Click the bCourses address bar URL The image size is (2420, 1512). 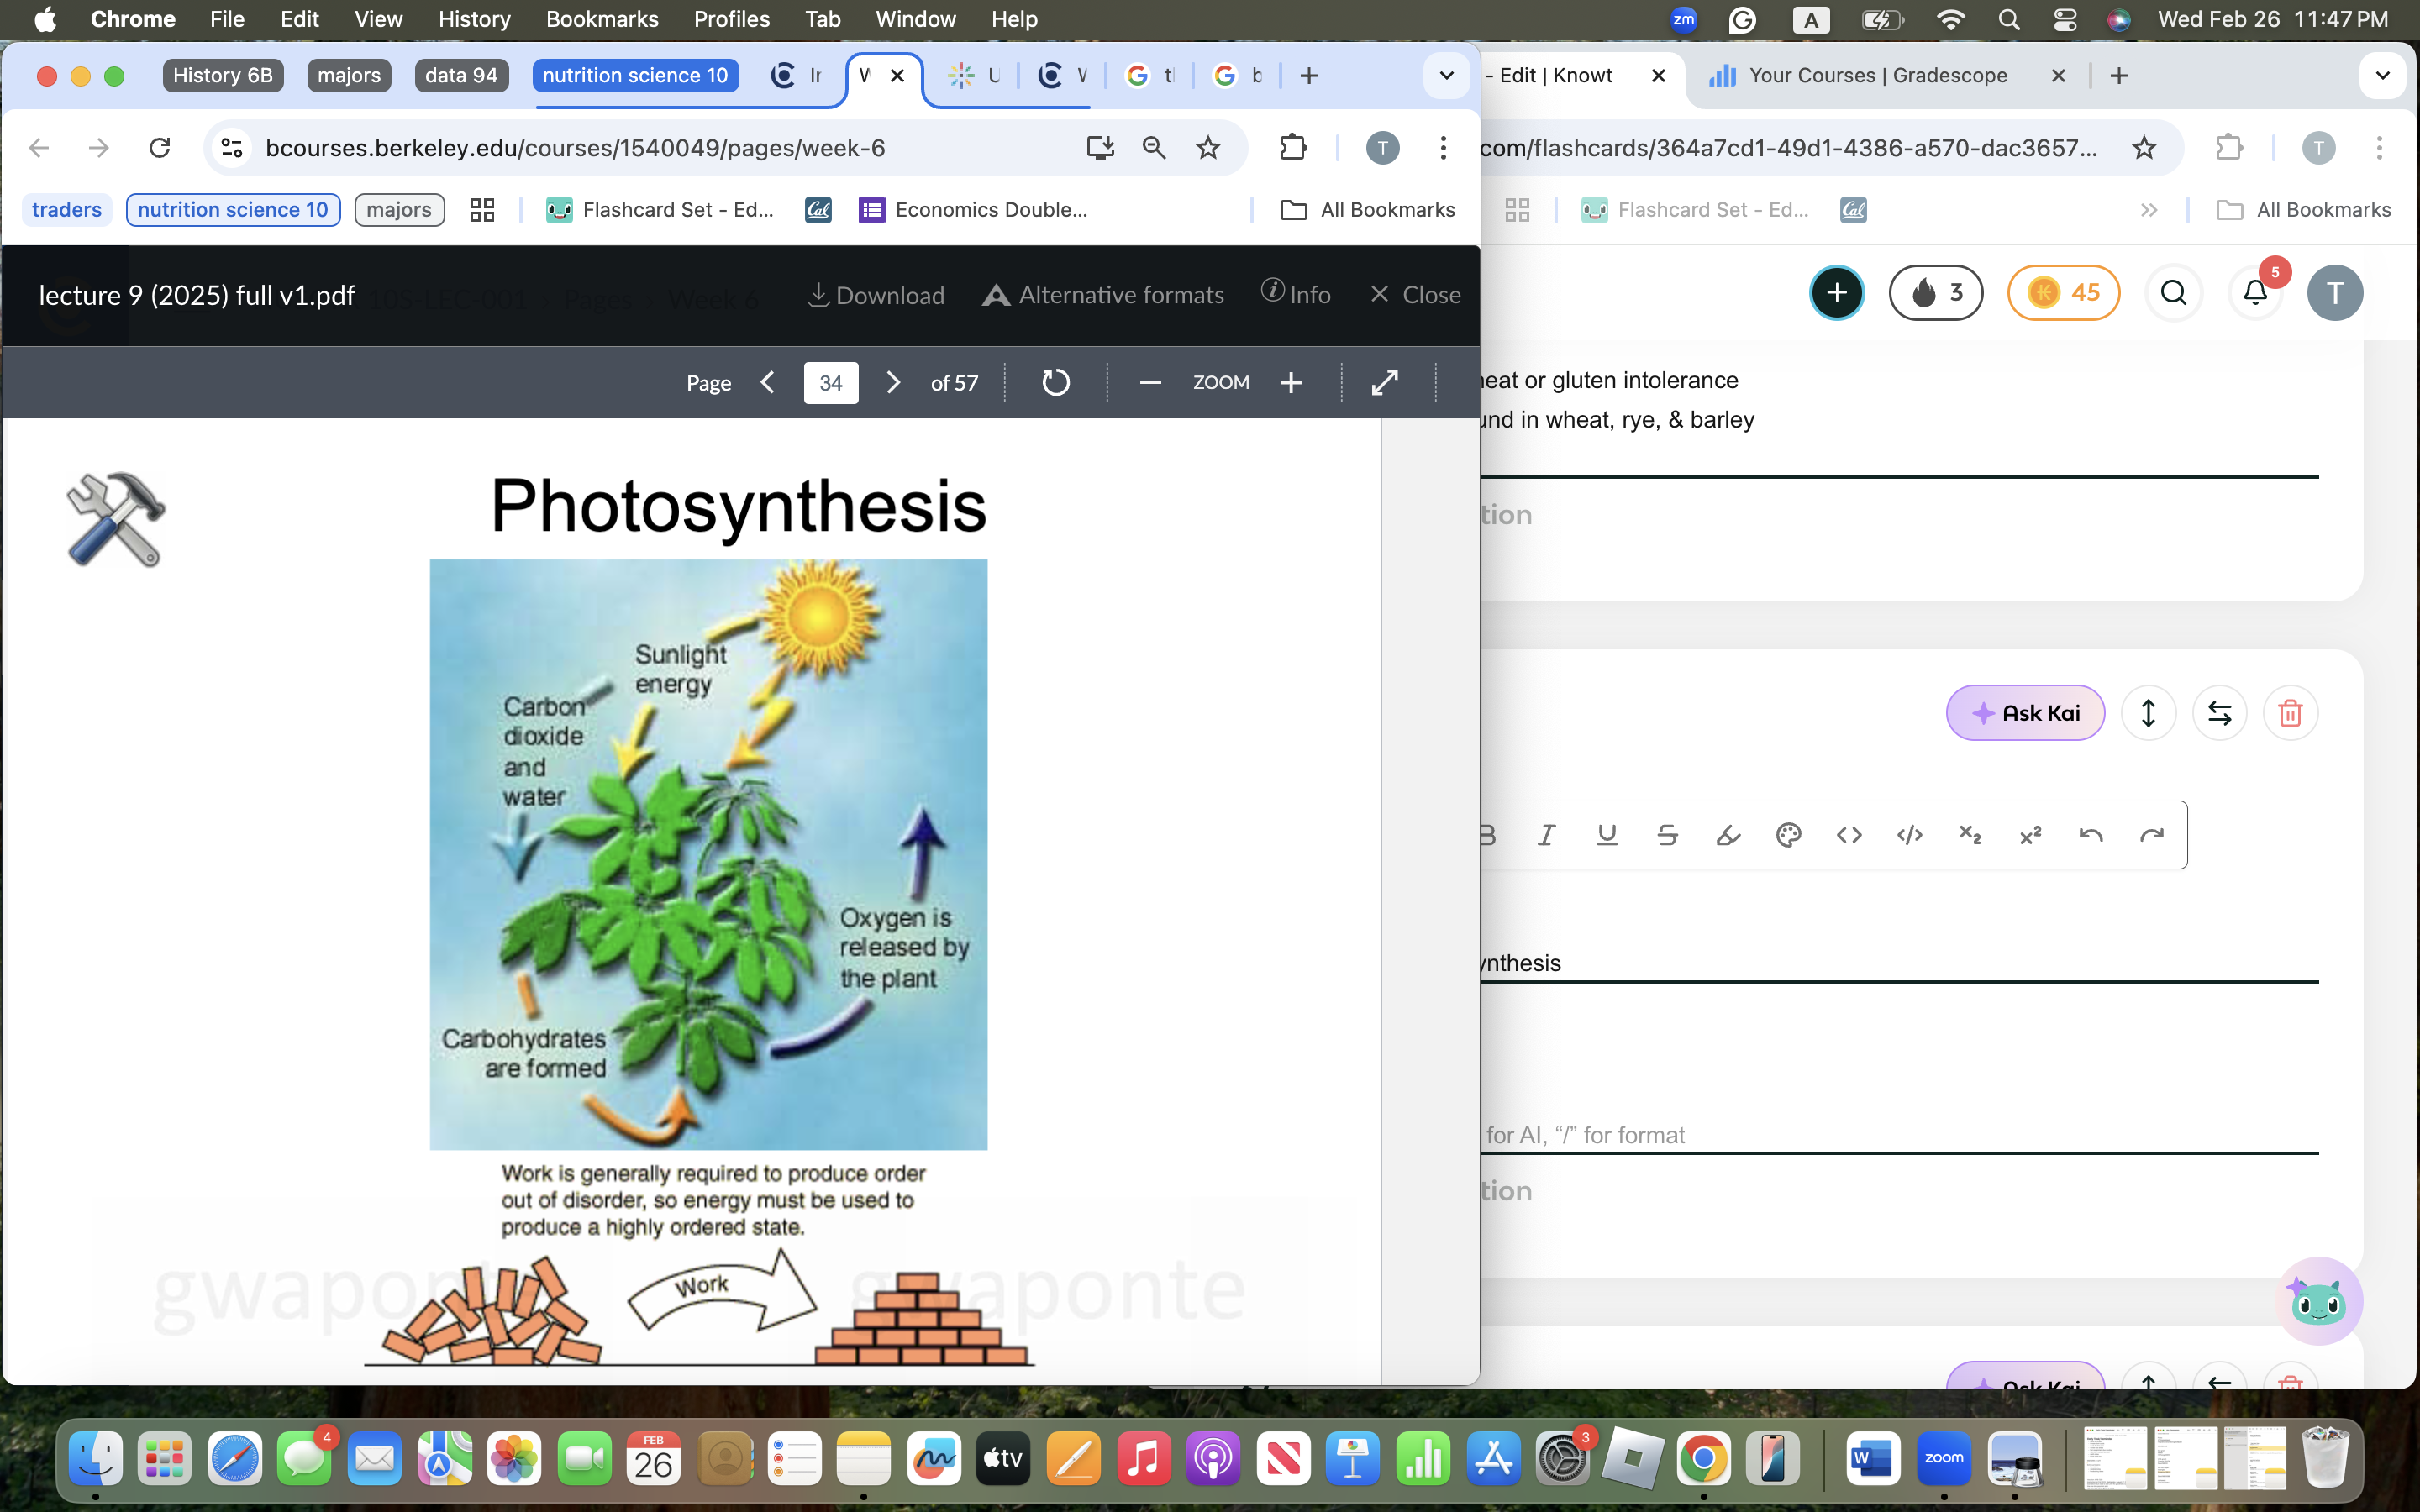575,148
